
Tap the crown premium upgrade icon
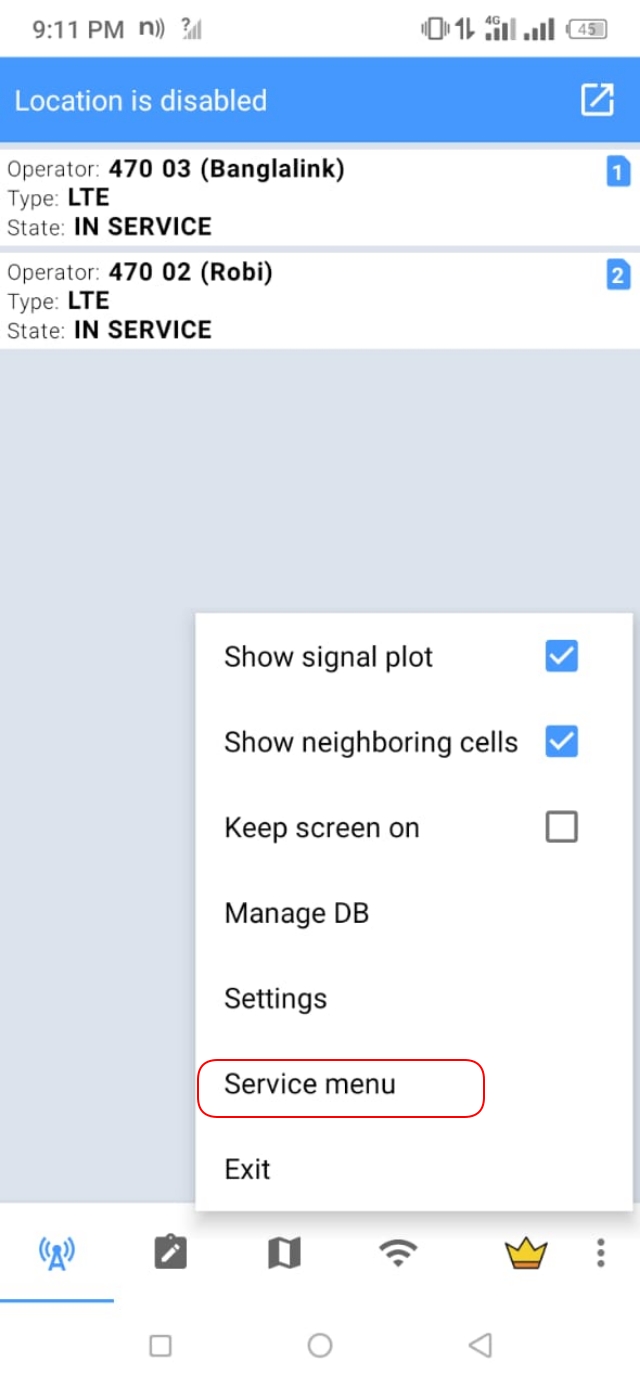coord(527,1250)
